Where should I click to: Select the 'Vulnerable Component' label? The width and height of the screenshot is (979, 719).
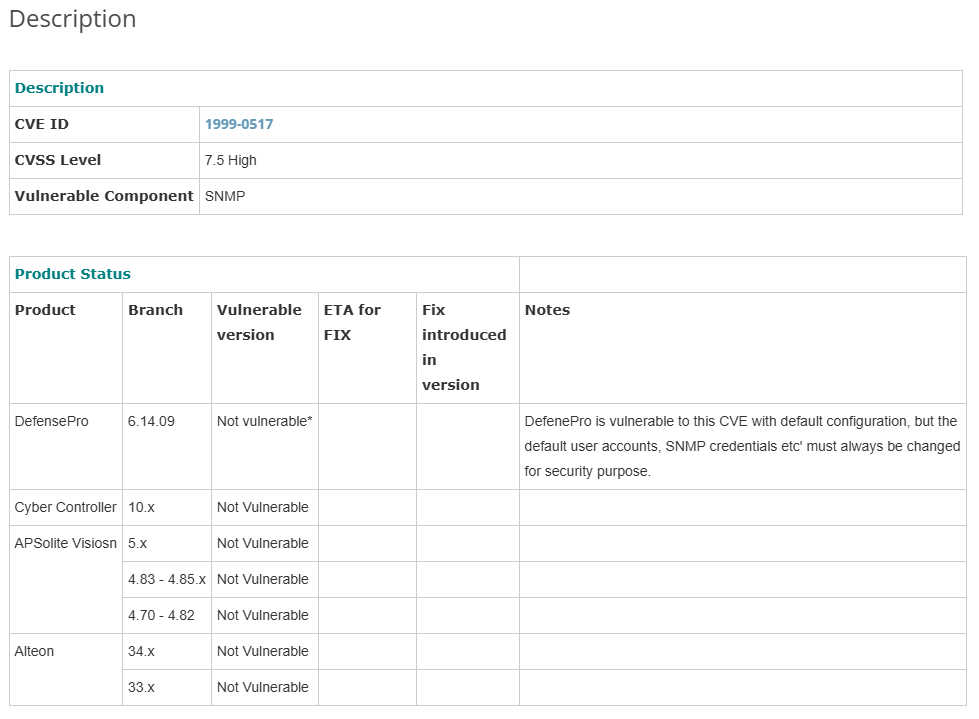[104, 196]
